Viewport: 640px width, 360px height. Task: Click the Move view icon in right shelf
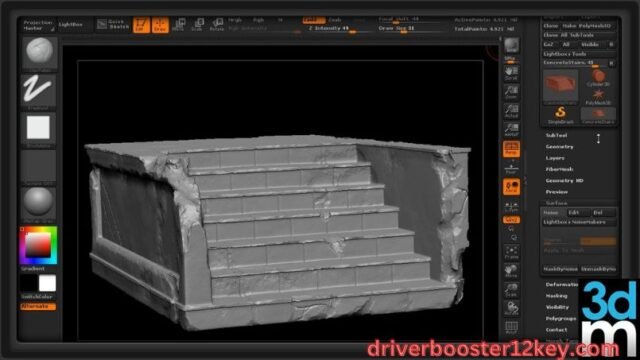511,271
